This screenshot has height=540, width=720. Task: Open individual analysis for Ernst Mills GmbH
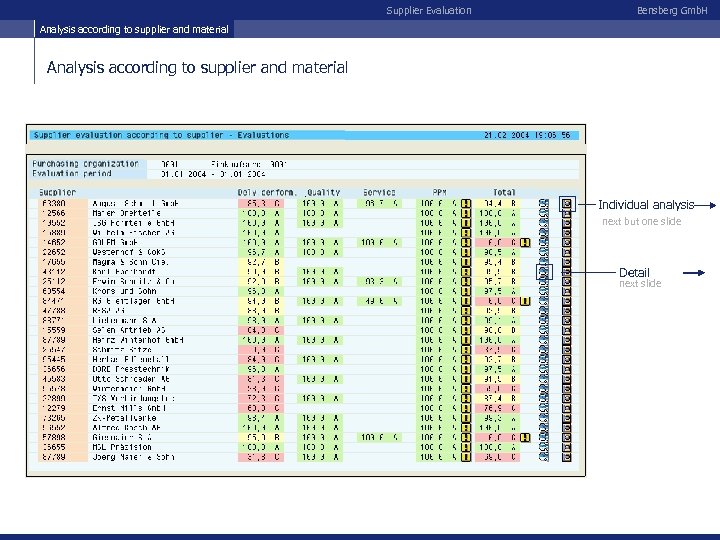[x=567, y=408]
